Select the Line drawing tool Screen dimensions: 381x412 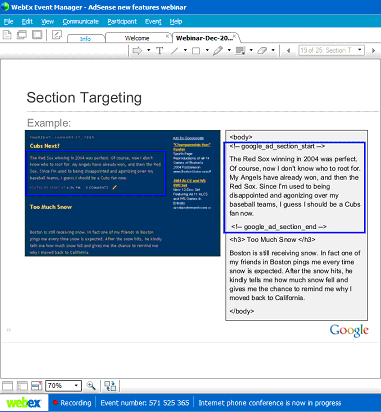pos(175,51)
